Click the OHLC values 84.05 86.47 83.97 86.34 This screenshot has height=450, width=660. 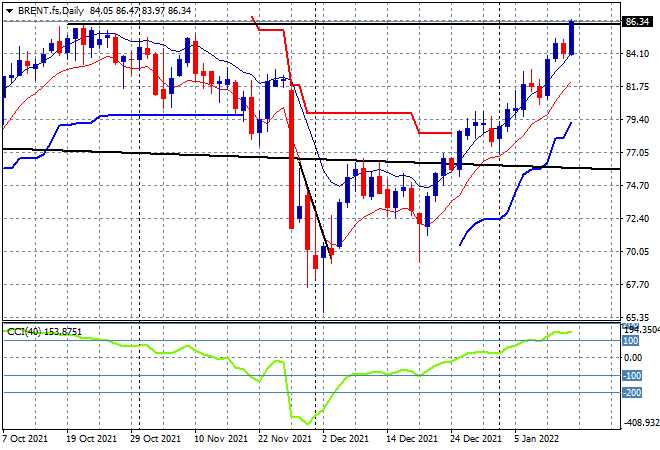point(140,11)
